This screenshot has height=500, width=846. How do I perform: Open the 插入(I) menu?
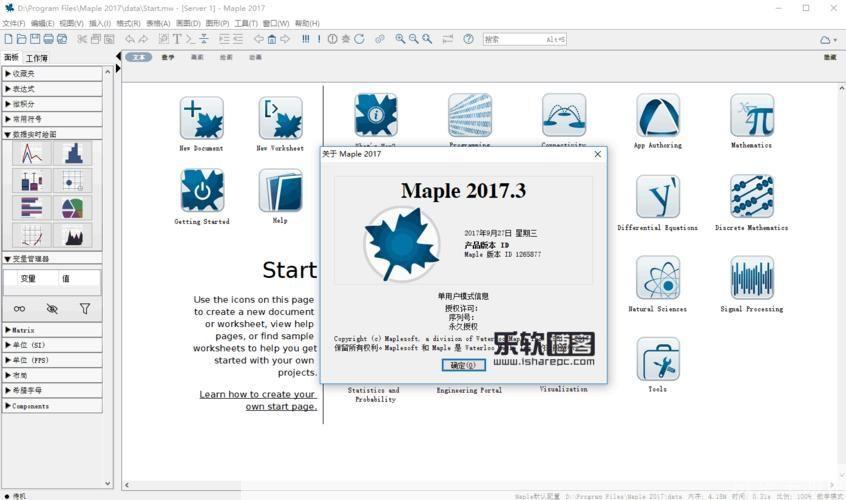pyautogui.click(x=100, y=23)
